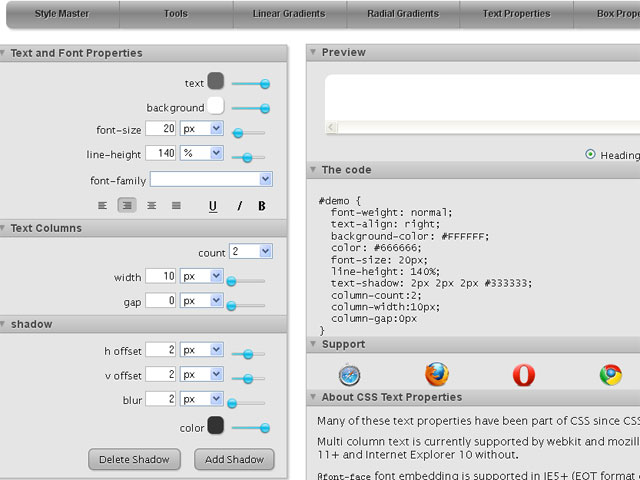Collapse Text and Font Properties panel

point(2,53)
